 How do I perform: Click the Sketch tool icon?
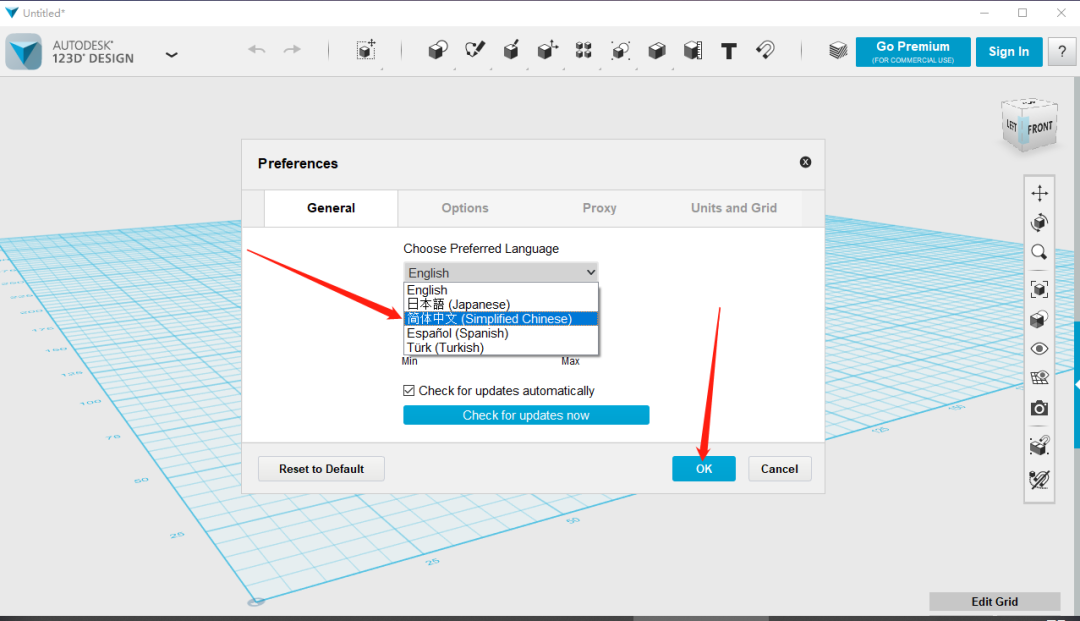tap(474, 51)
